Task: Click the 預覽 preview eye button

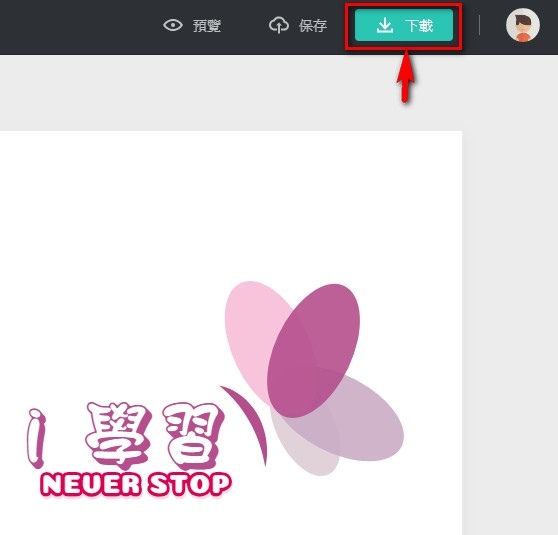Action: tap(192, 26)
